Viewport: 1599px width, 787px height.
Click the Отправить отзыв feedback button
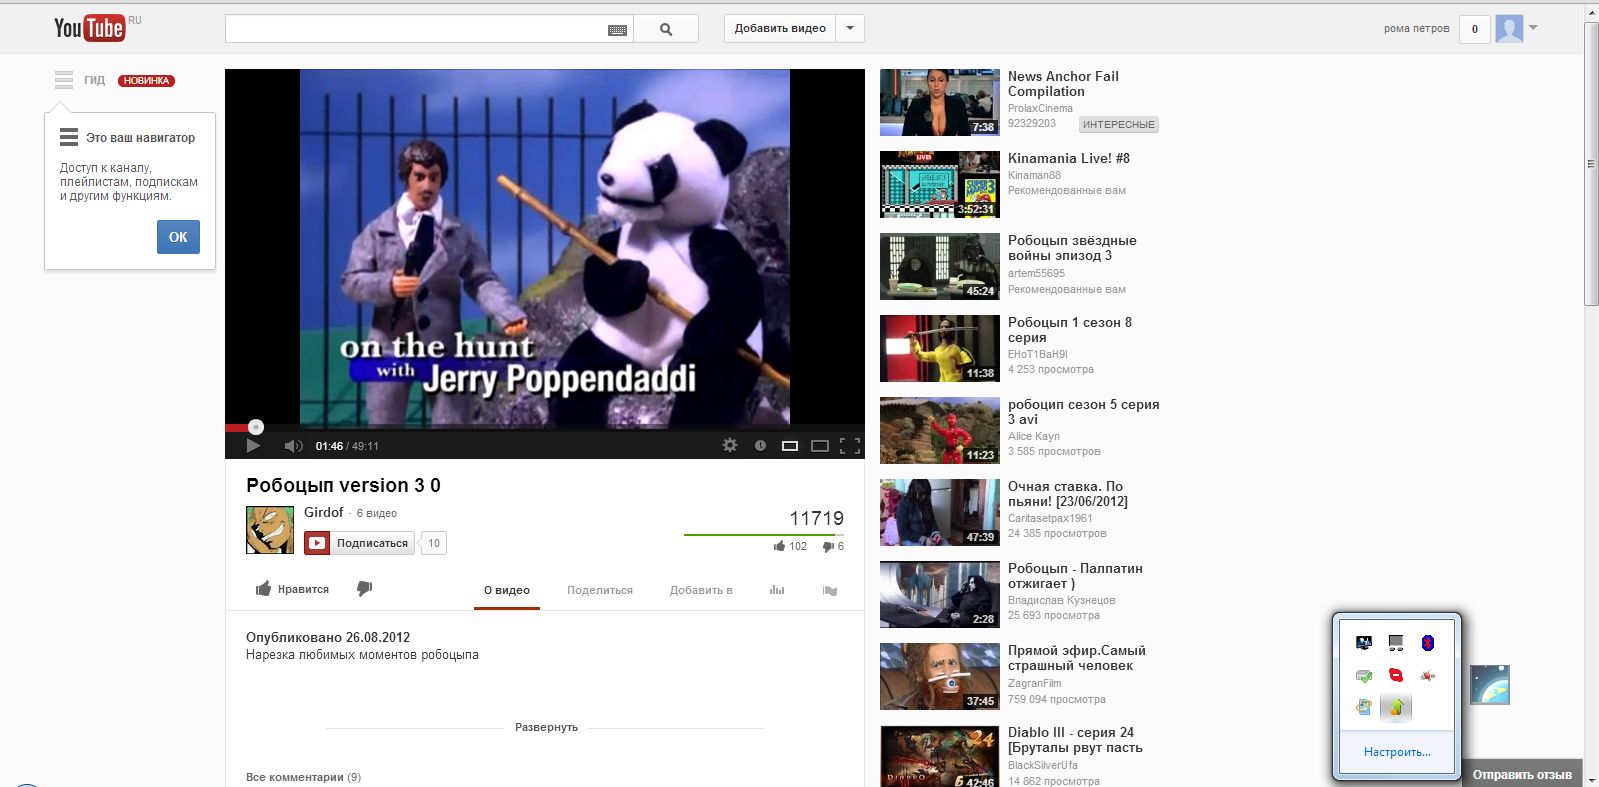click(1522, 774)
